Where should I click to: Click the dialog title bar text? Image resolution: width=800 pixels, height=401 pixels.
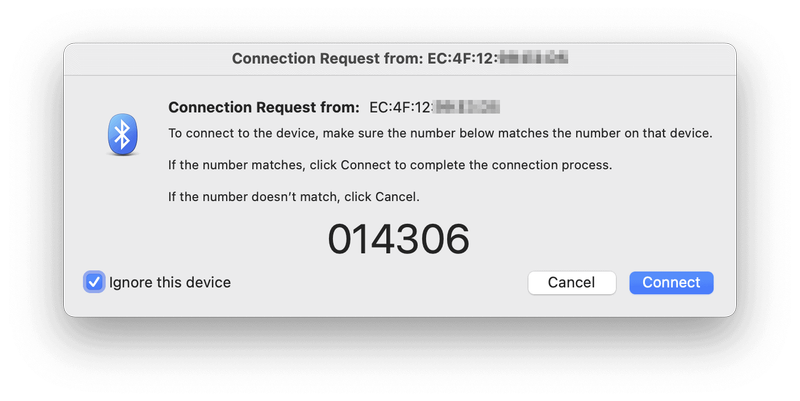(x=400, y=58)
